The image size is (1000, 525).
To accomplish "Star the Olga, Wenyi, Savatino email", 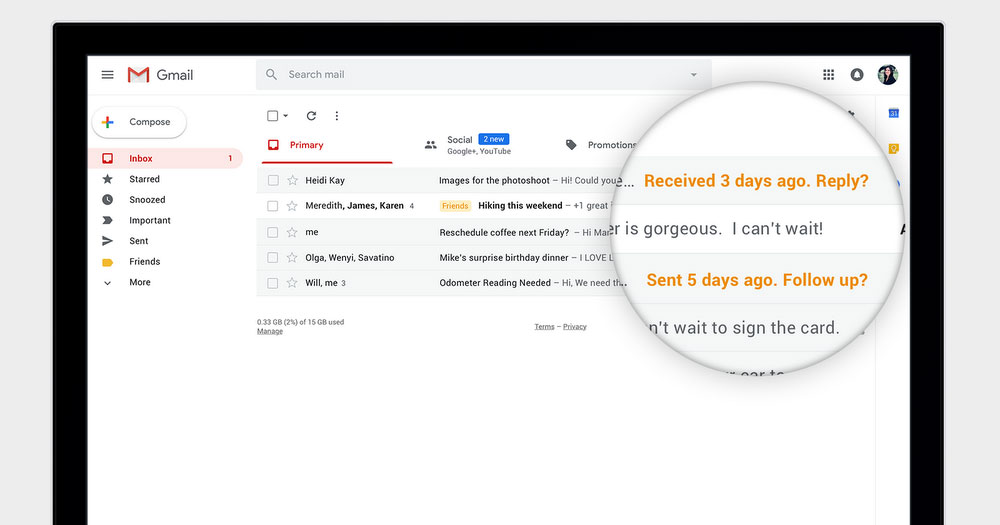I will click(x=292, y=258).
